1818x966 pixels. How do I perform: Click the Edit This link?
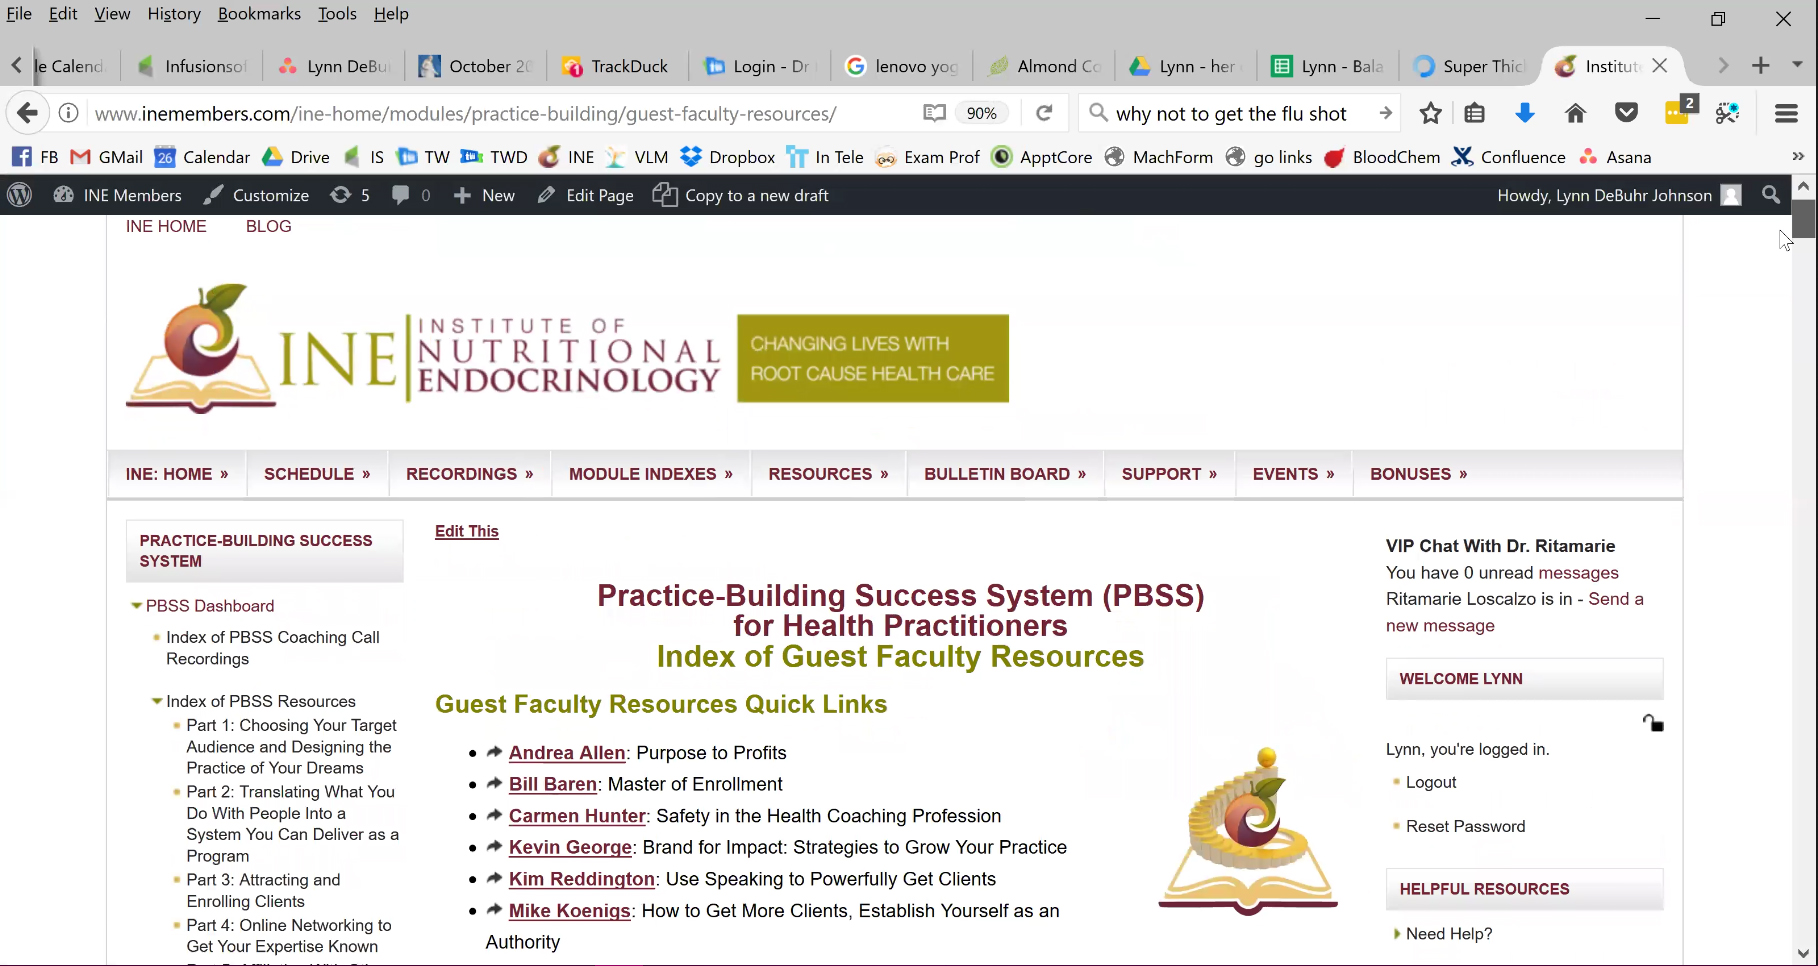[x=466, y=531]
